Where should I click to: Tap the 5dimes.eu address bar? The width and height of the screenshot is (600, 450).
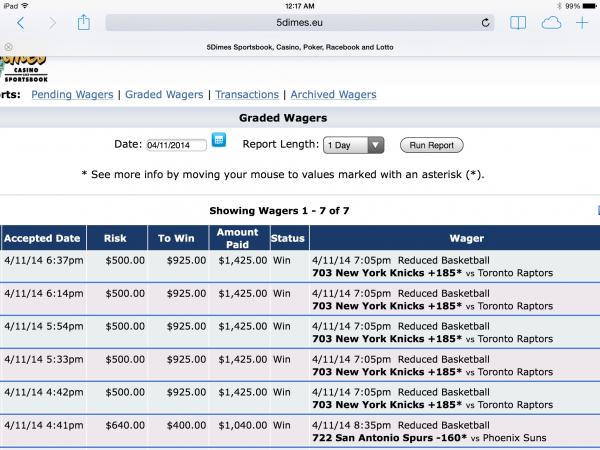point(300,22)
